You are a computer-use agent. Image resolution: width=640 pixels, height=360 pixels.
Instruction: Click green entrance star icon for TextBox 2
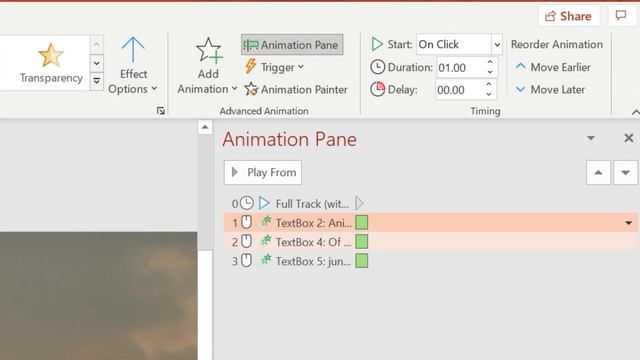pyautogui.click(x=266, y=221)
